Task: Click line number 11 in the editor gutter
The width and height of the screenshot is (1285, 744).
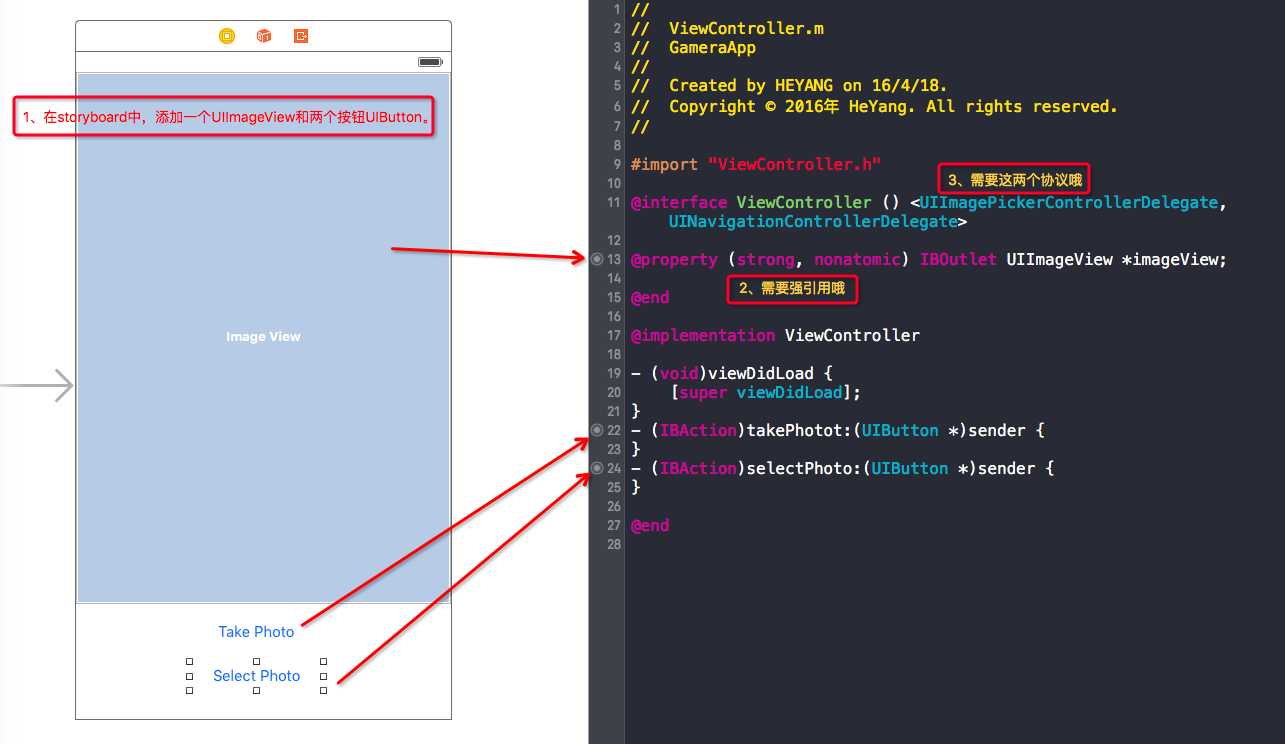Action: (x=613, y=202)
